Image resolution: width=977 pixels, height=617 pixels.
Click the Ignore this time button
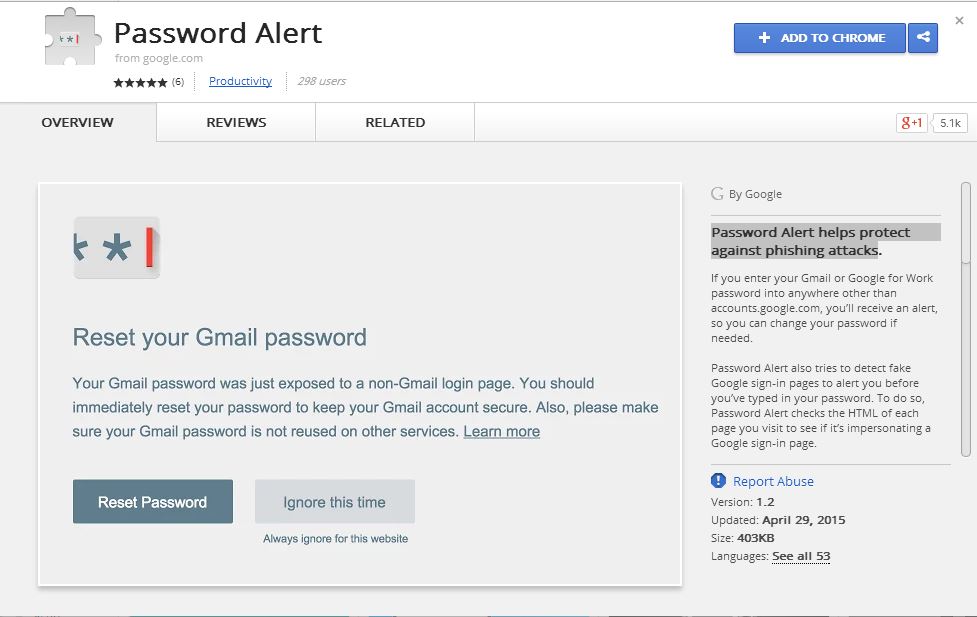click(335, 502)
